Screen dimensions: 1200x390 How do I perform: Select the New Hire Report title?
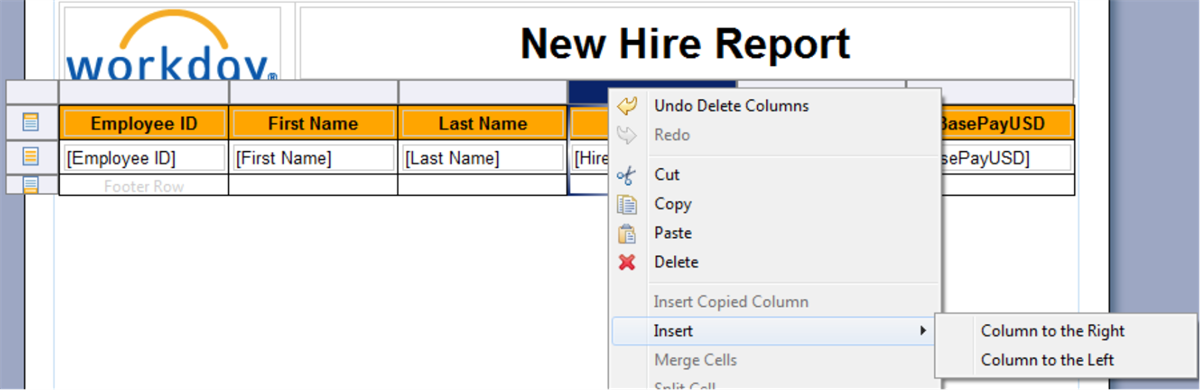coord(685,44)
